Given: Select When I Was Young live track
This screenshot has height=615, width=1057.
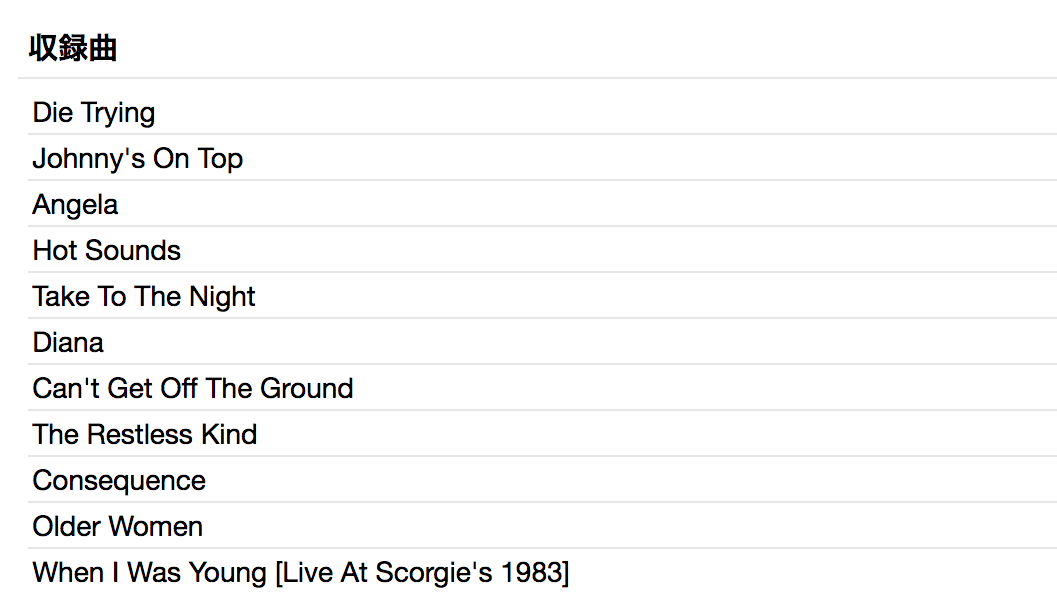Looking at the screenshot, I should click(300, 572).
